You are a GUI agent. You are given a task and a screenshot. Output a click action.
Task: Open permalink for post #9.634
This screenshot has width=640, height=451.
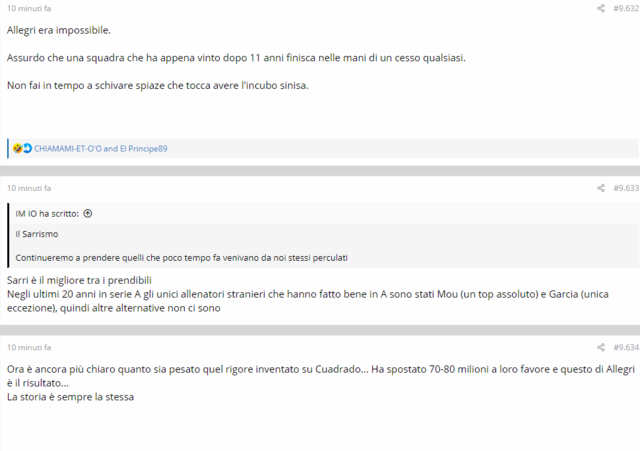pos(626,347)
